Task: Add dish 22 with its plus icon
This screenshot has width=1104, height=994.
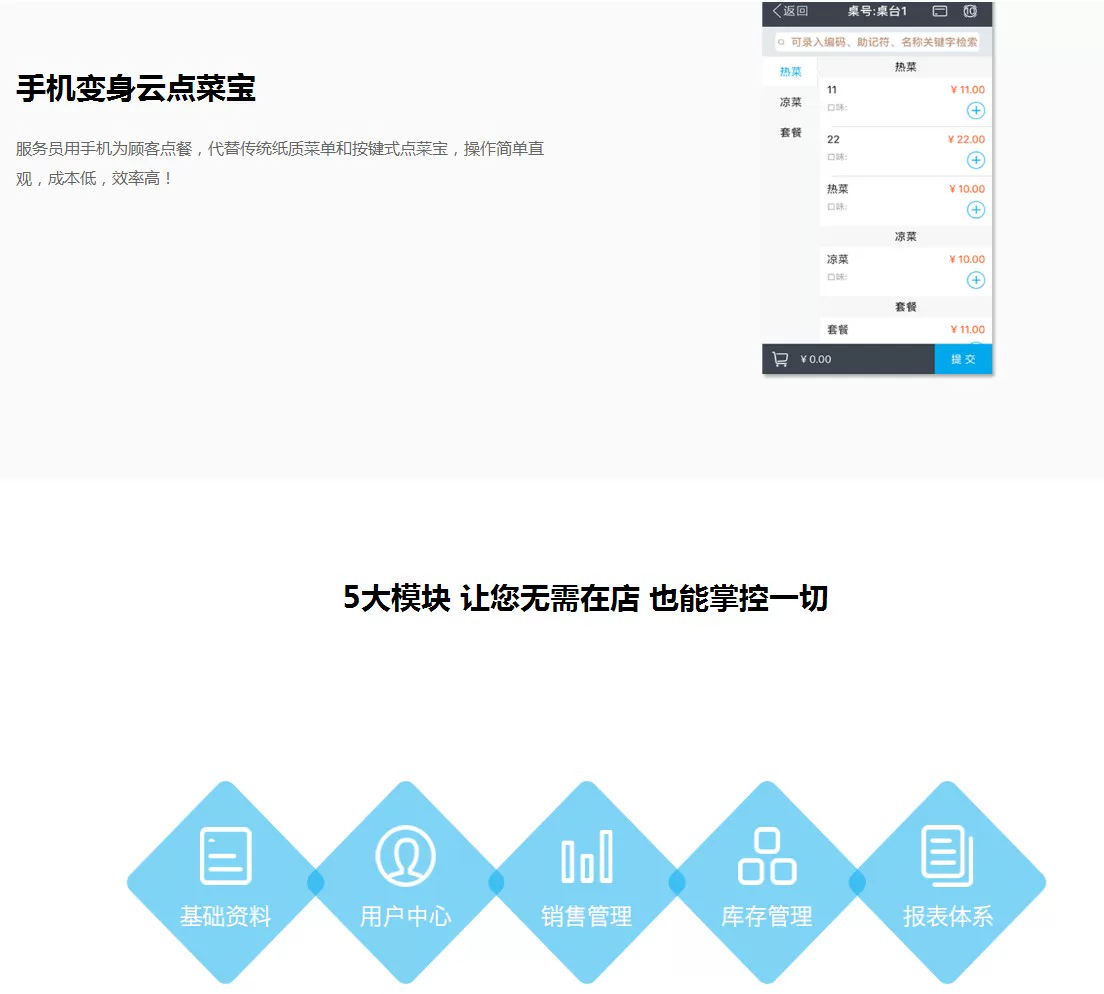Action: [x=975, y=161]
